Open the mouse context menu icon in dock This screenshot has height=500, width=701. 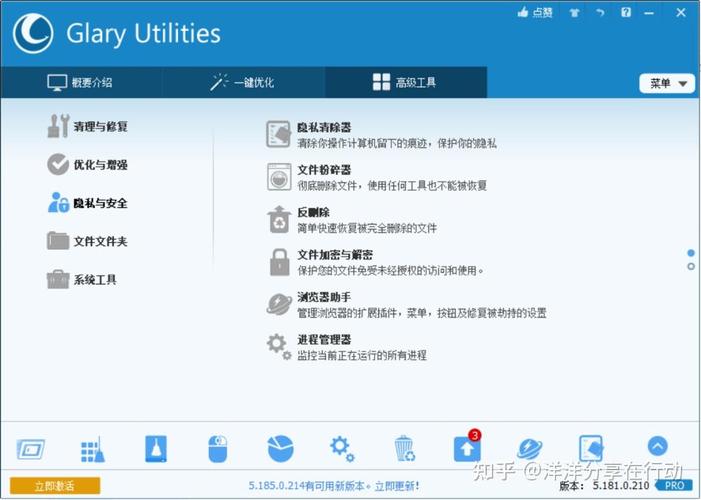(218, 449)
